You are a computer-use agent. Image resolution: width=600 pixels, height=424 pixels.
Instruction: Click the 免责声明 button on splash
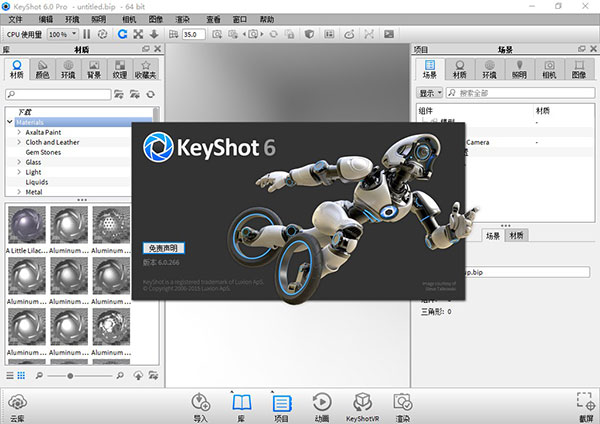[163, 248]
